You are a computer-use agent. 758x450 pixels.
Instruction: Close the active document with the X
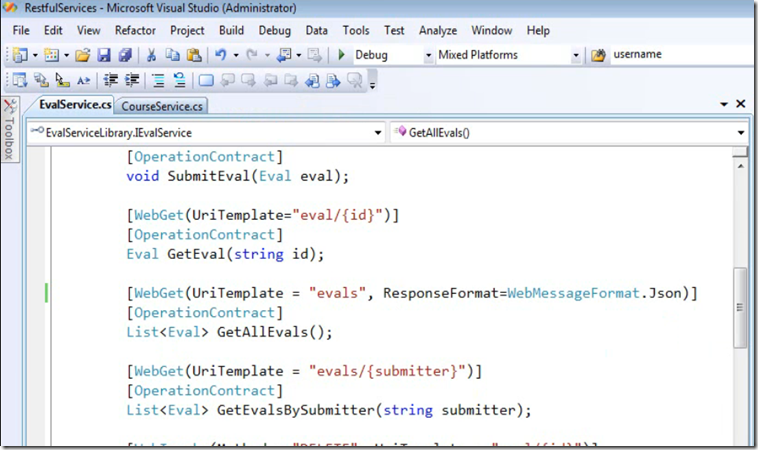pos(741,103)
